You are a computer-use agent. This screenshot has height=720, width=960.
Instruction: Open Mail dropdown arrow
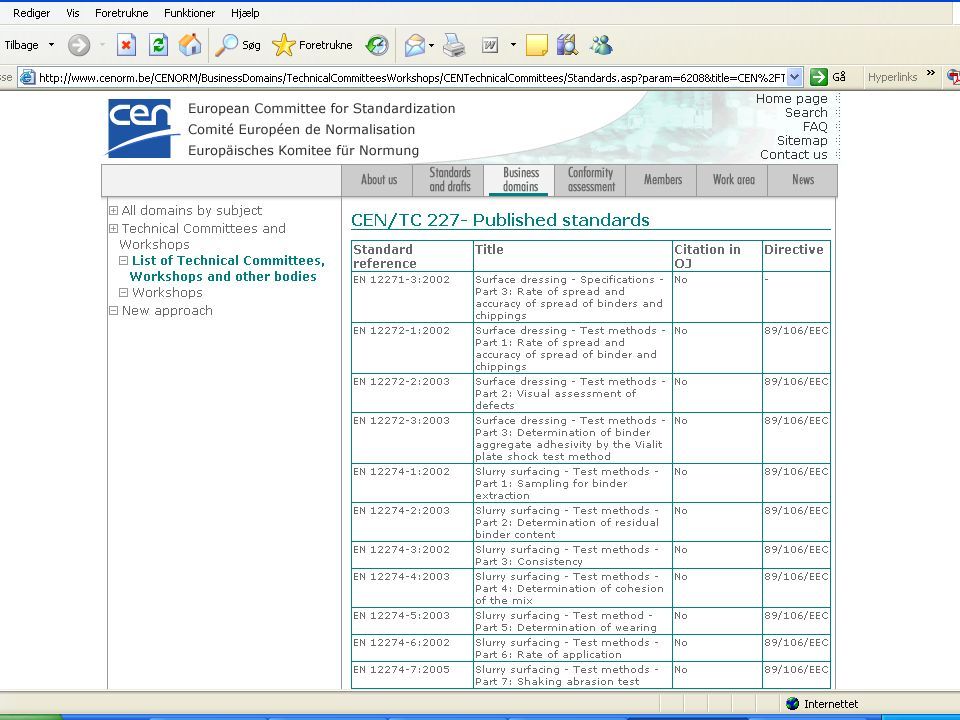(431, 45)
